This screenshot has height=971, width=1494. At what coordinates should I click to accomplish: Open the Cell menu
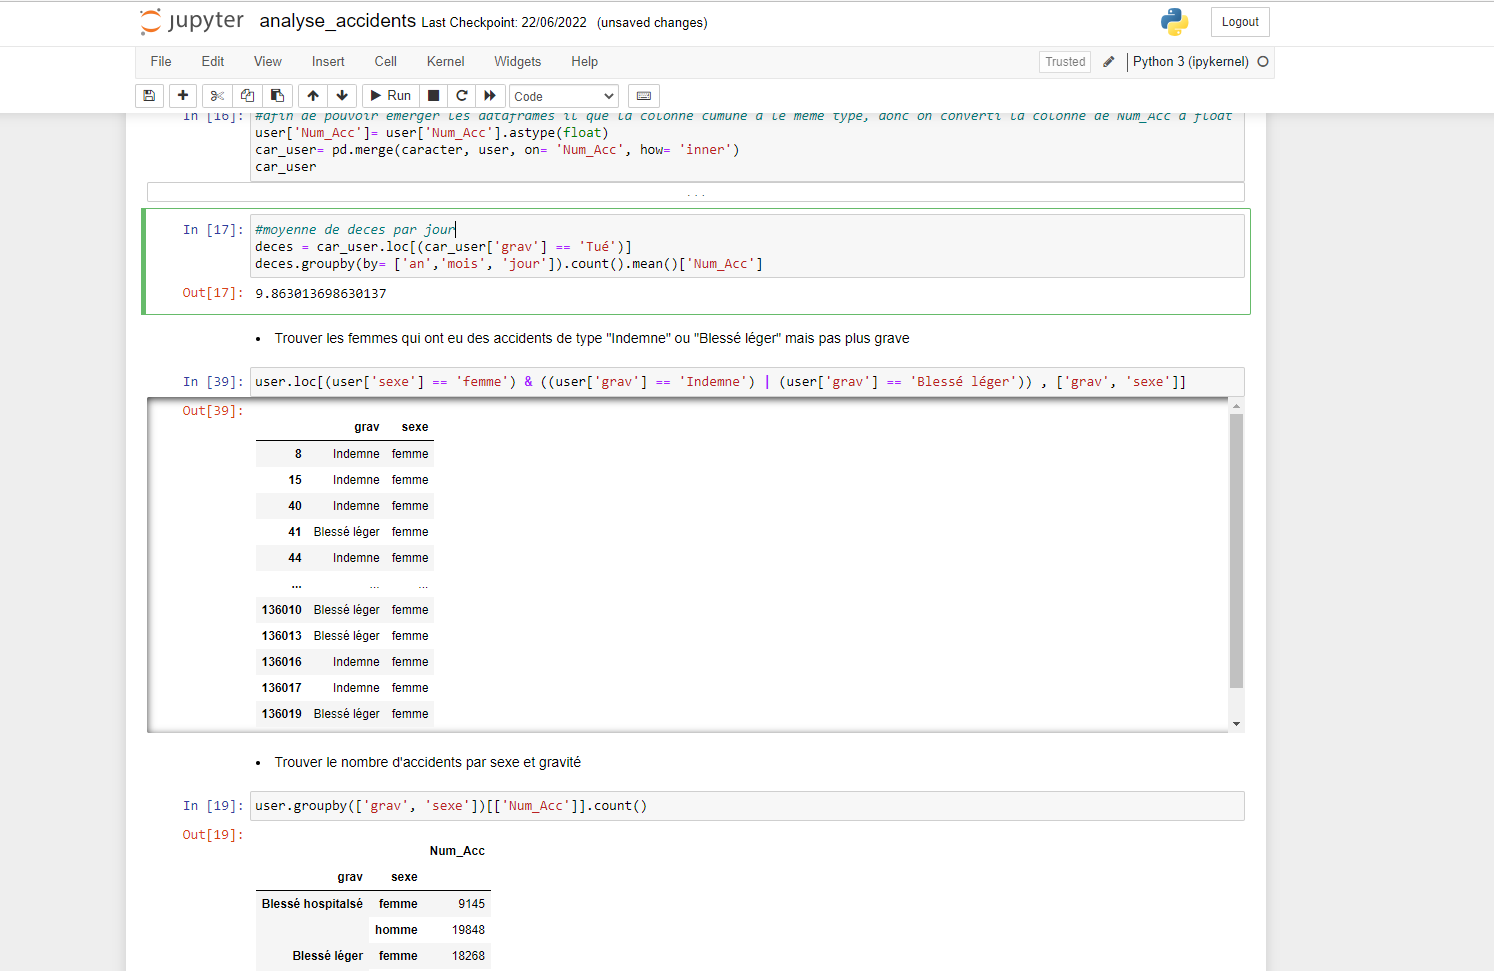coord(385,61)
